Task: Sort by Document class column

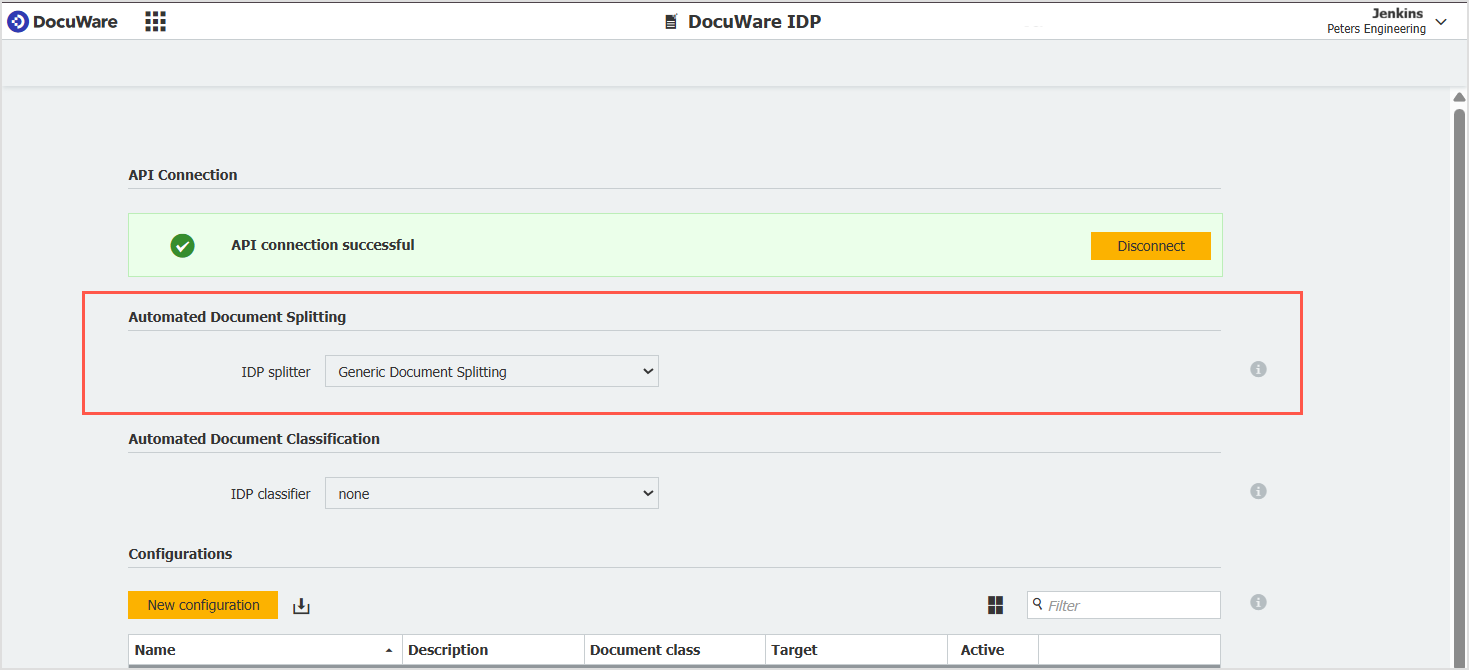Action: (673, 650)
